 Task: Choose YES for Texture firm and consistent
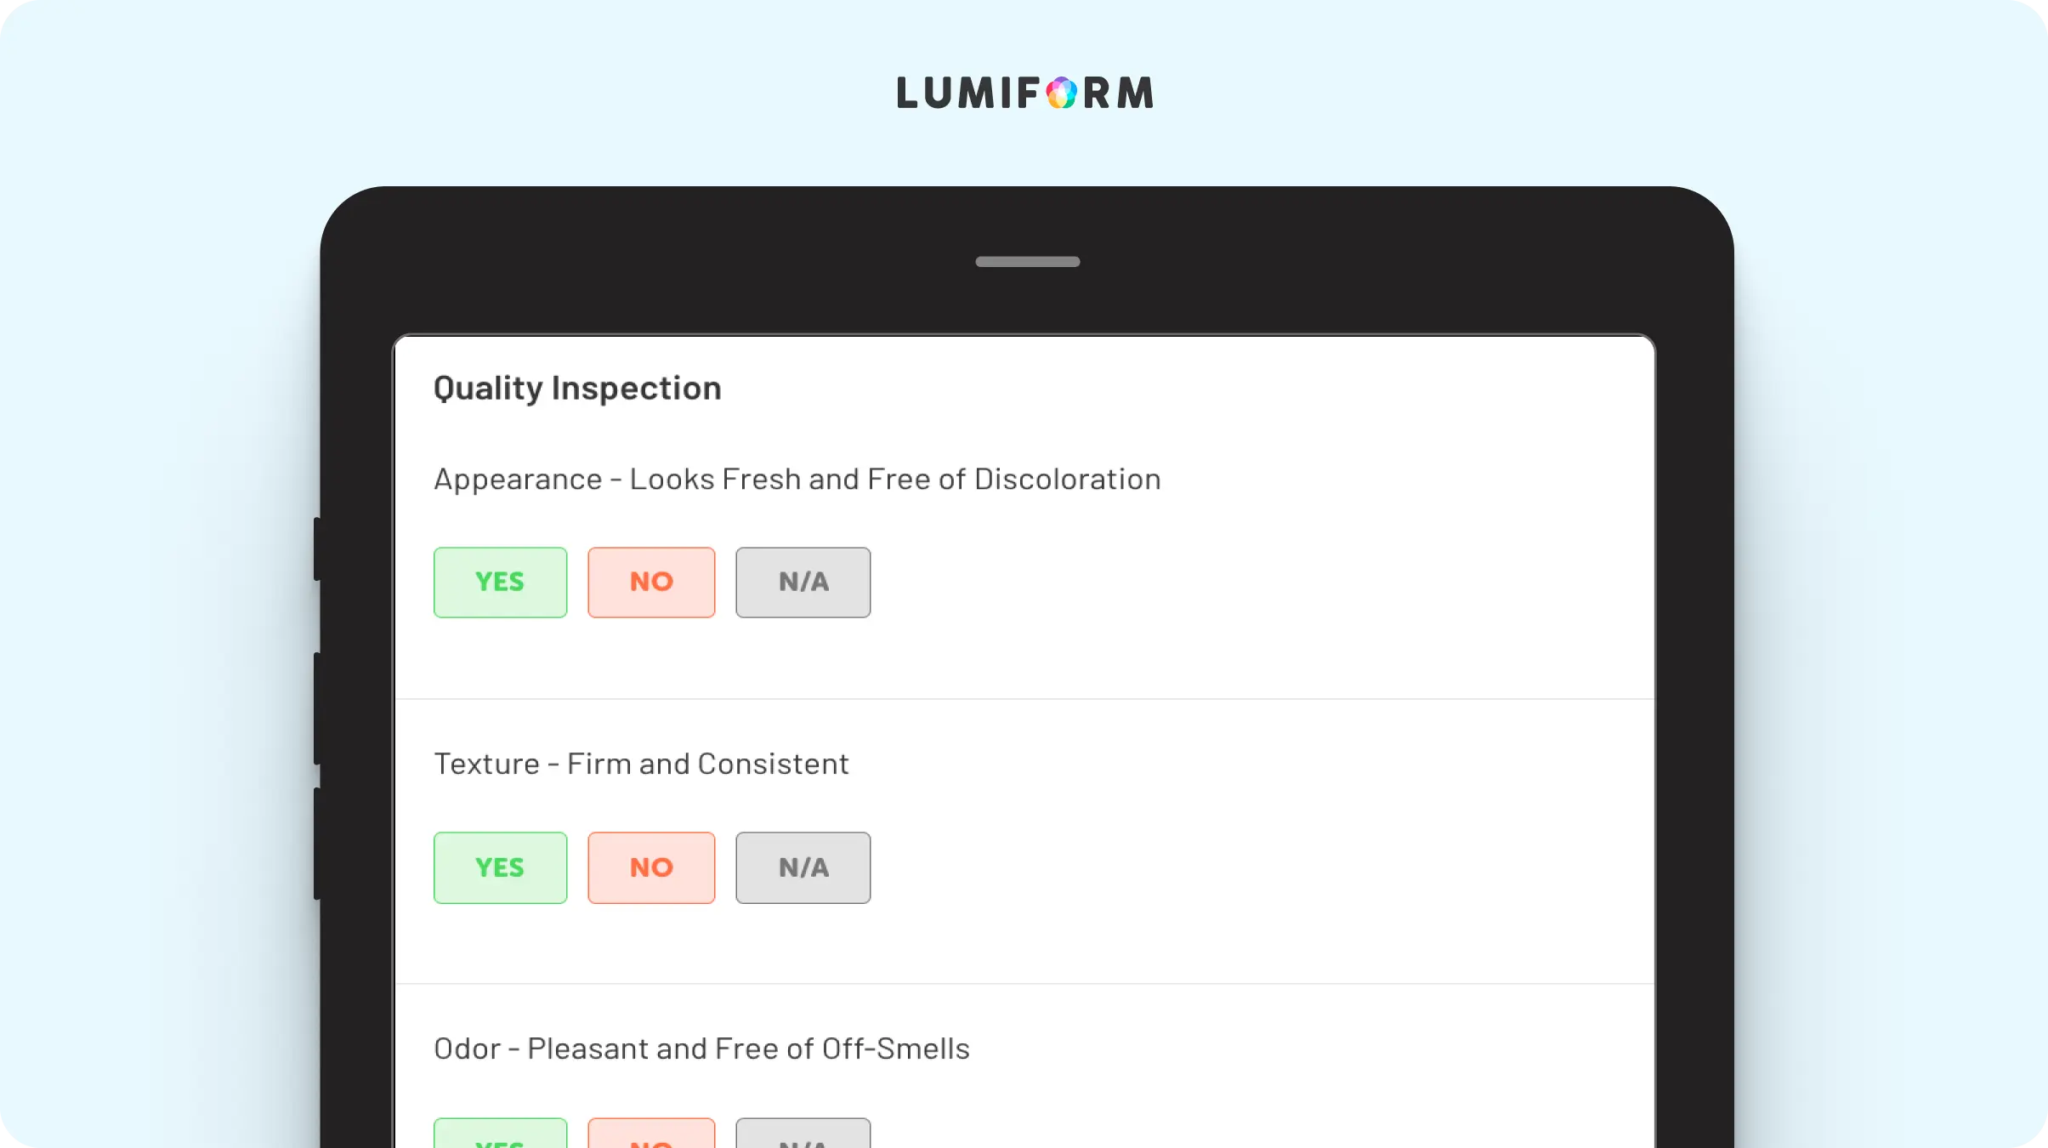[500, 867]
